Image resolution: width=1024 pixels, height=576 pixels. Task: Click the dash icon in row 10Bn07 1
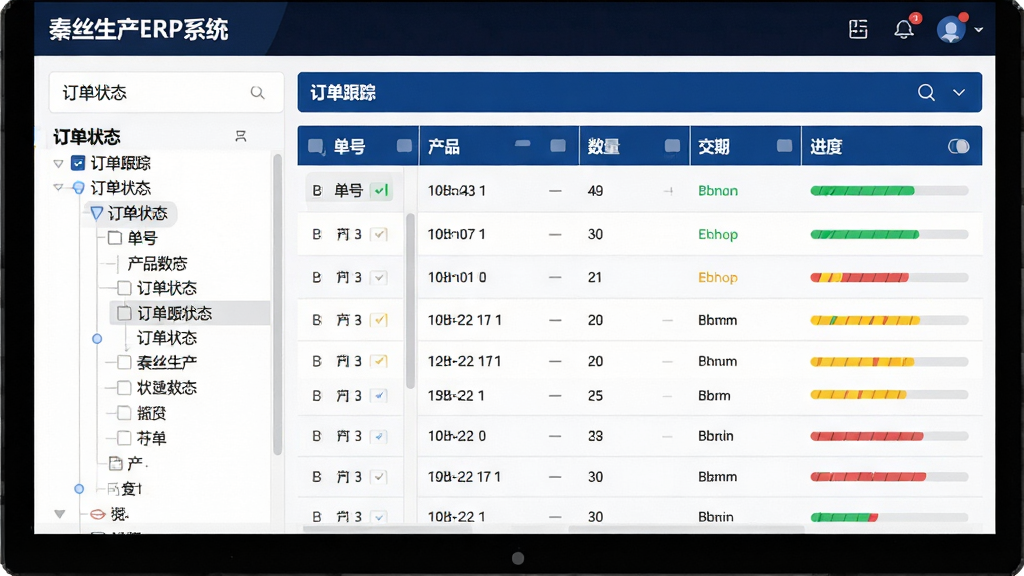coord(555,234)
